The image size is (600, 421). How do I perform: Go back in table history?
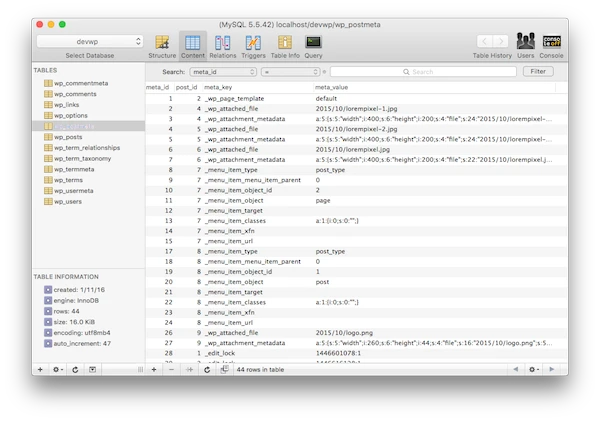point(484,41)
